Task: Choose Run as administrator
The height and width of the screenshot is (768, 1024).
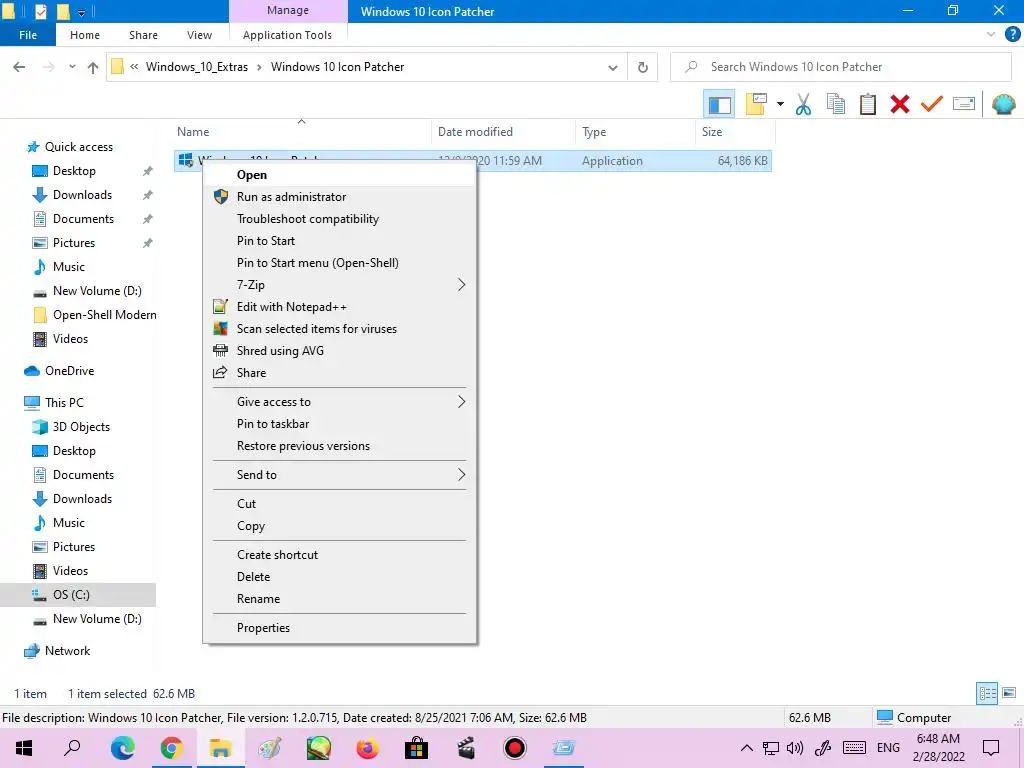Action: [339, 197]
